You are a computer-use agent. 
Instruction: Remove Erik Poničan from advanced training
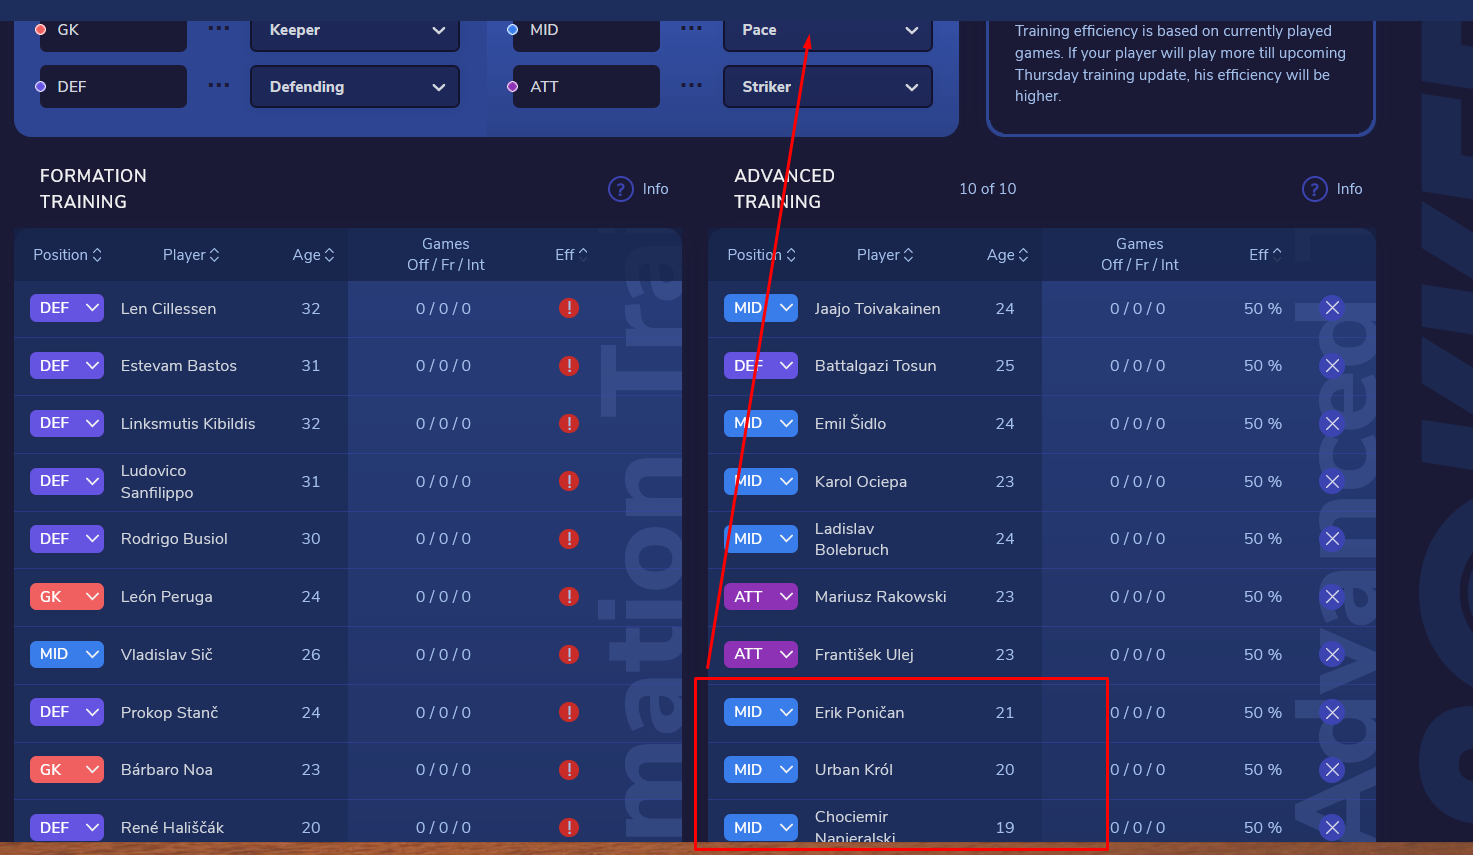pos(1332,712)
